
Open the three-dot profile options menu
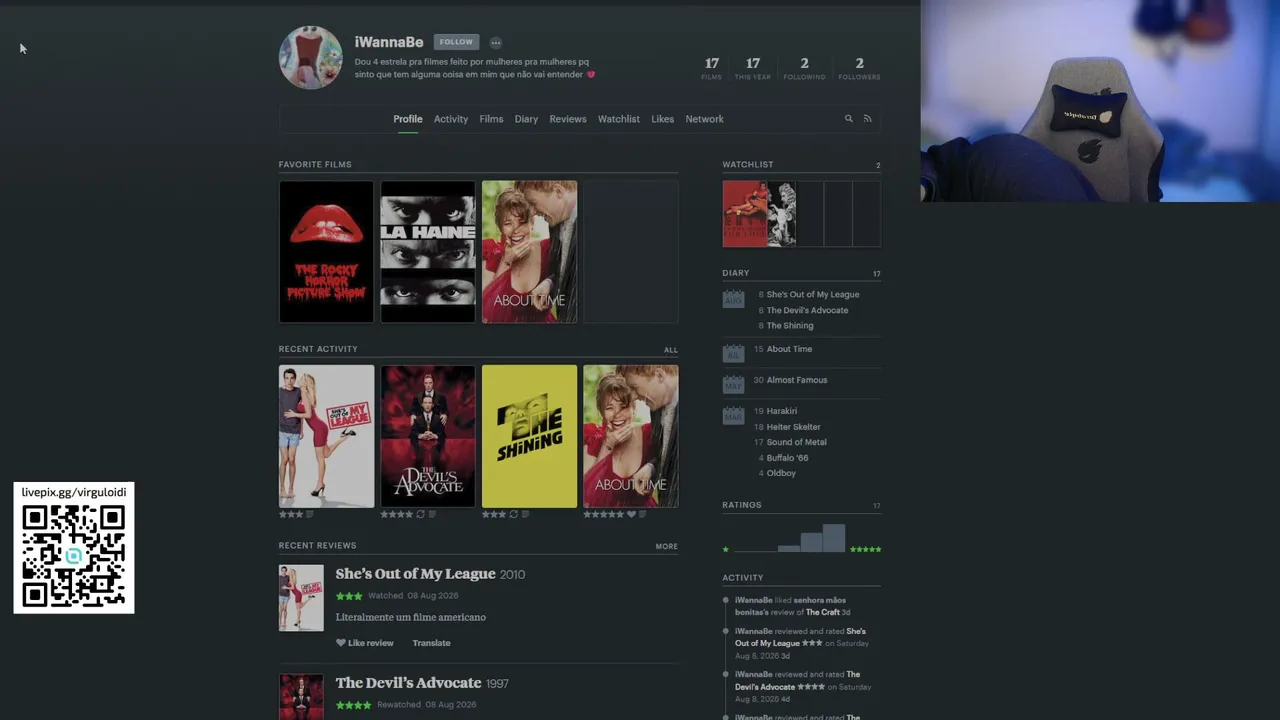496,42
